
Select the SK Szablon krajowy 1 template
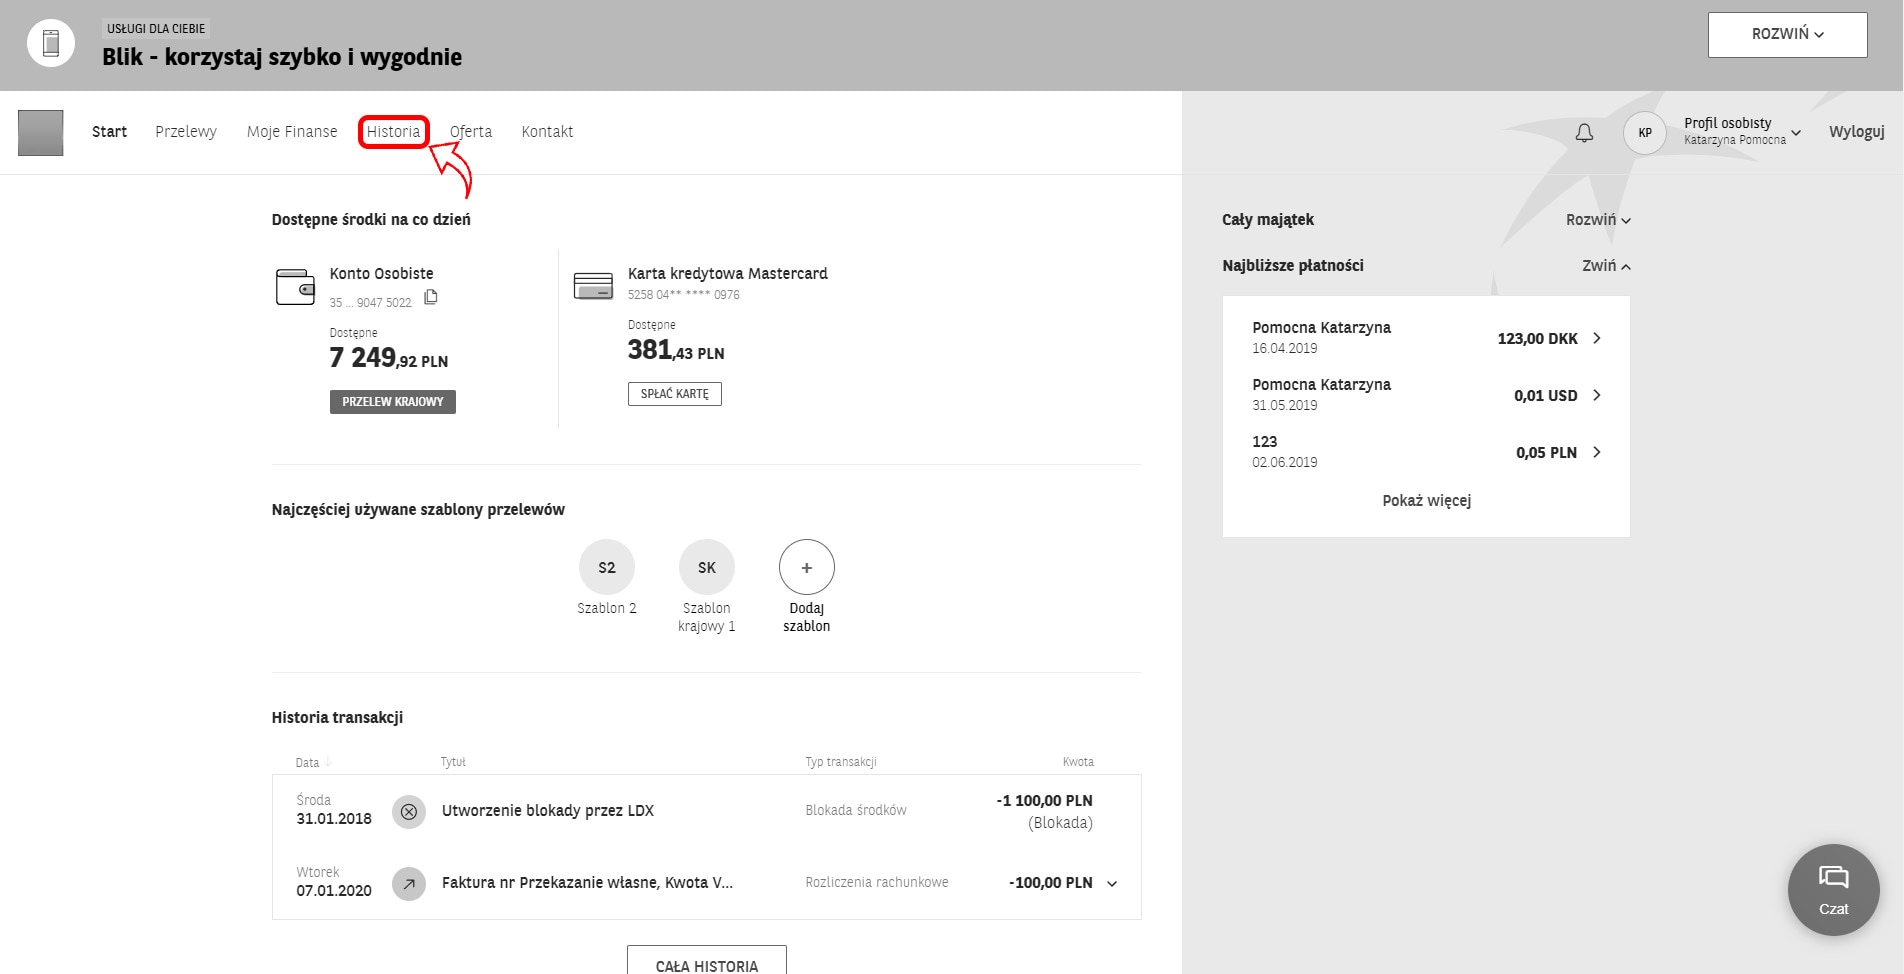707,567
